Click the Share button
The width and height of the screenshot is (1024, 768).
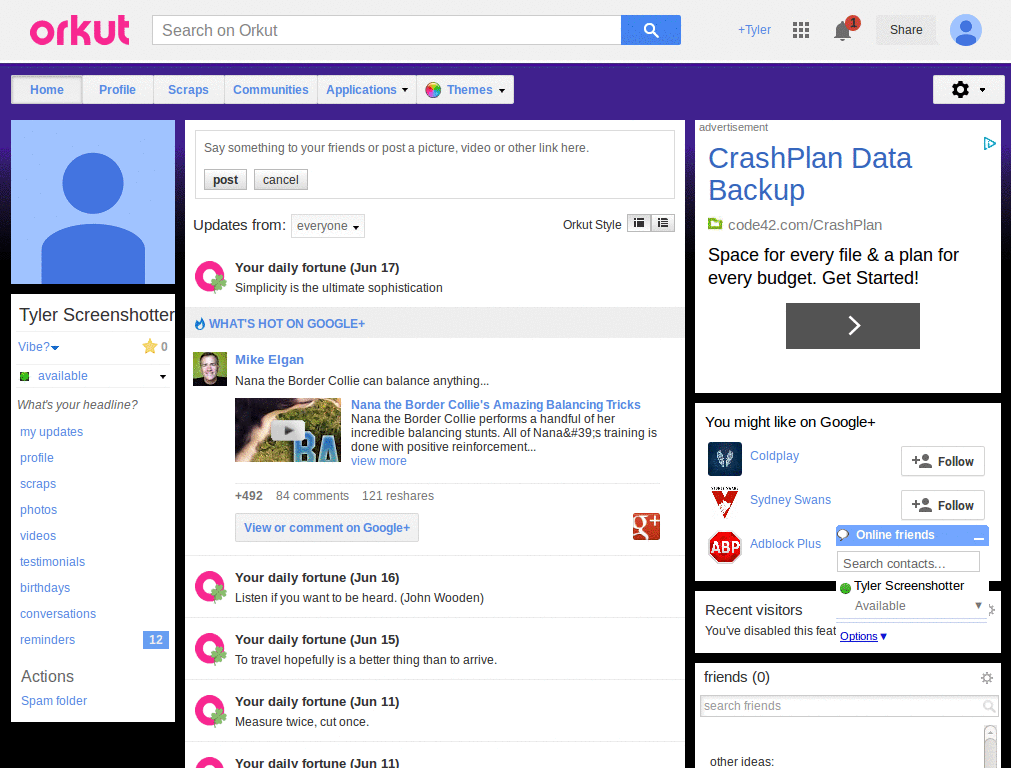click(906, 30)
